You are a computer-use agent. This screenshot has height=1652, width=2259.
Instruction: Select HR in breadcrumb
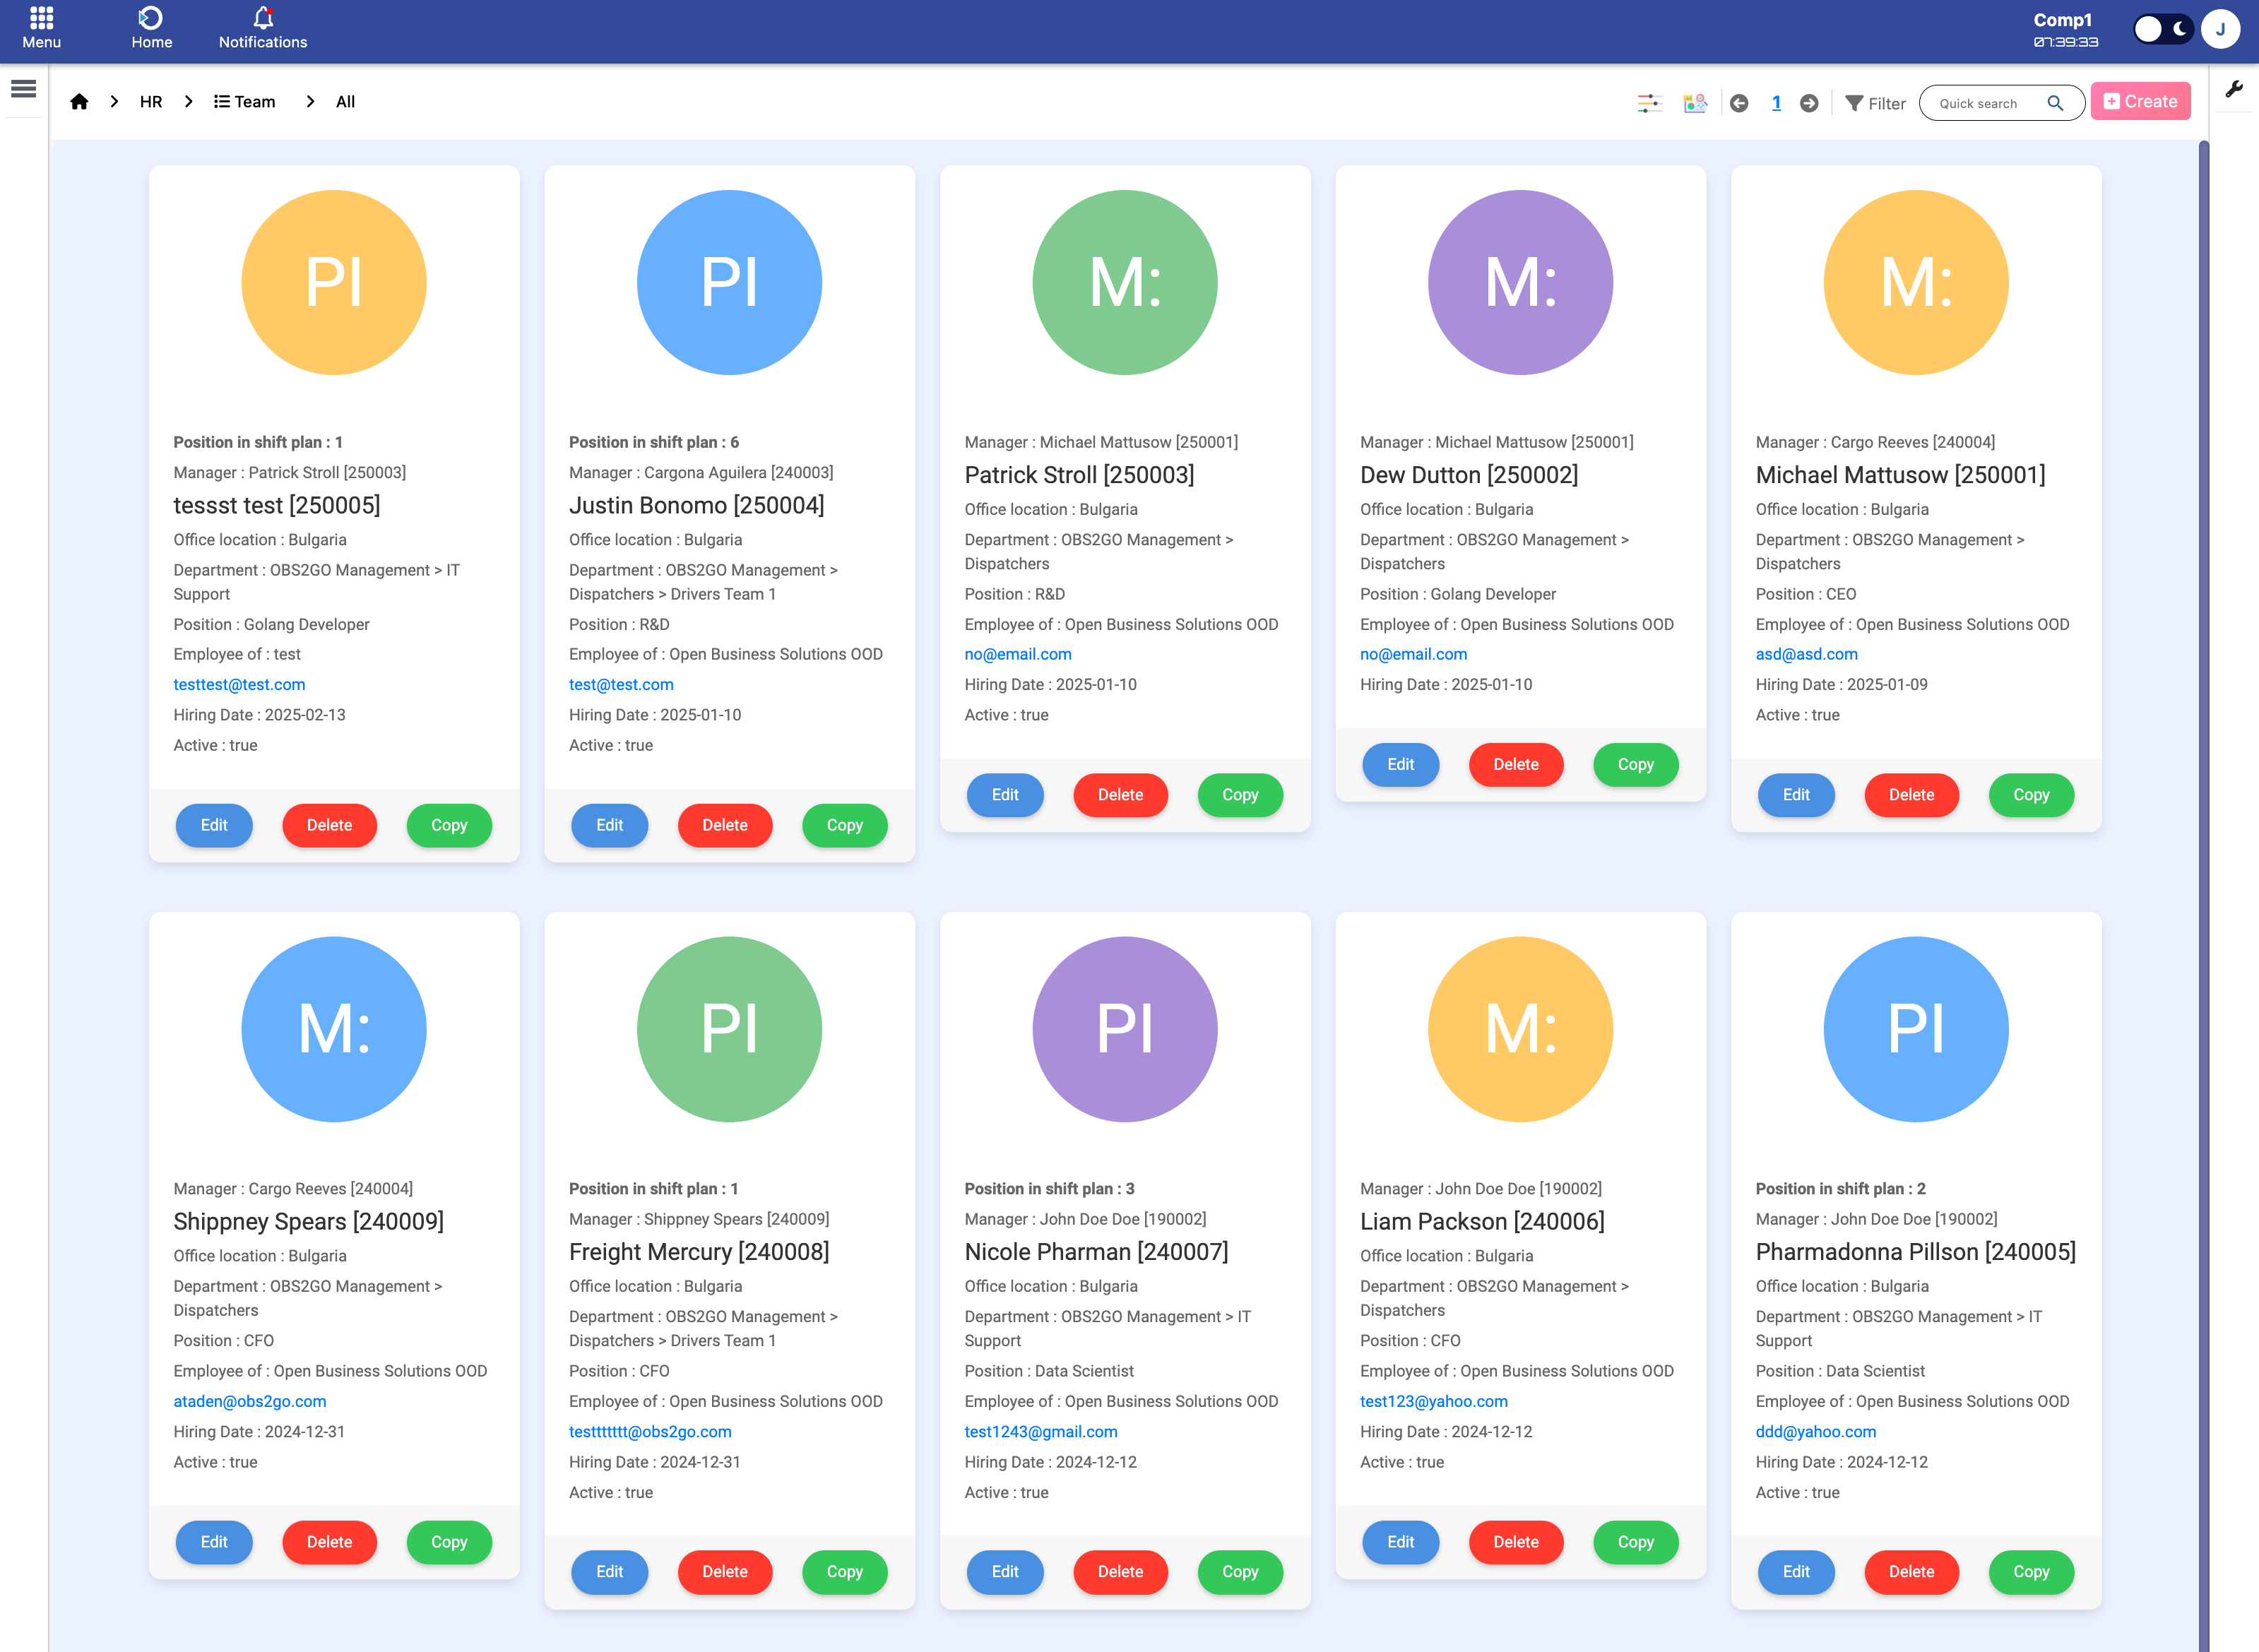point(151,102)
